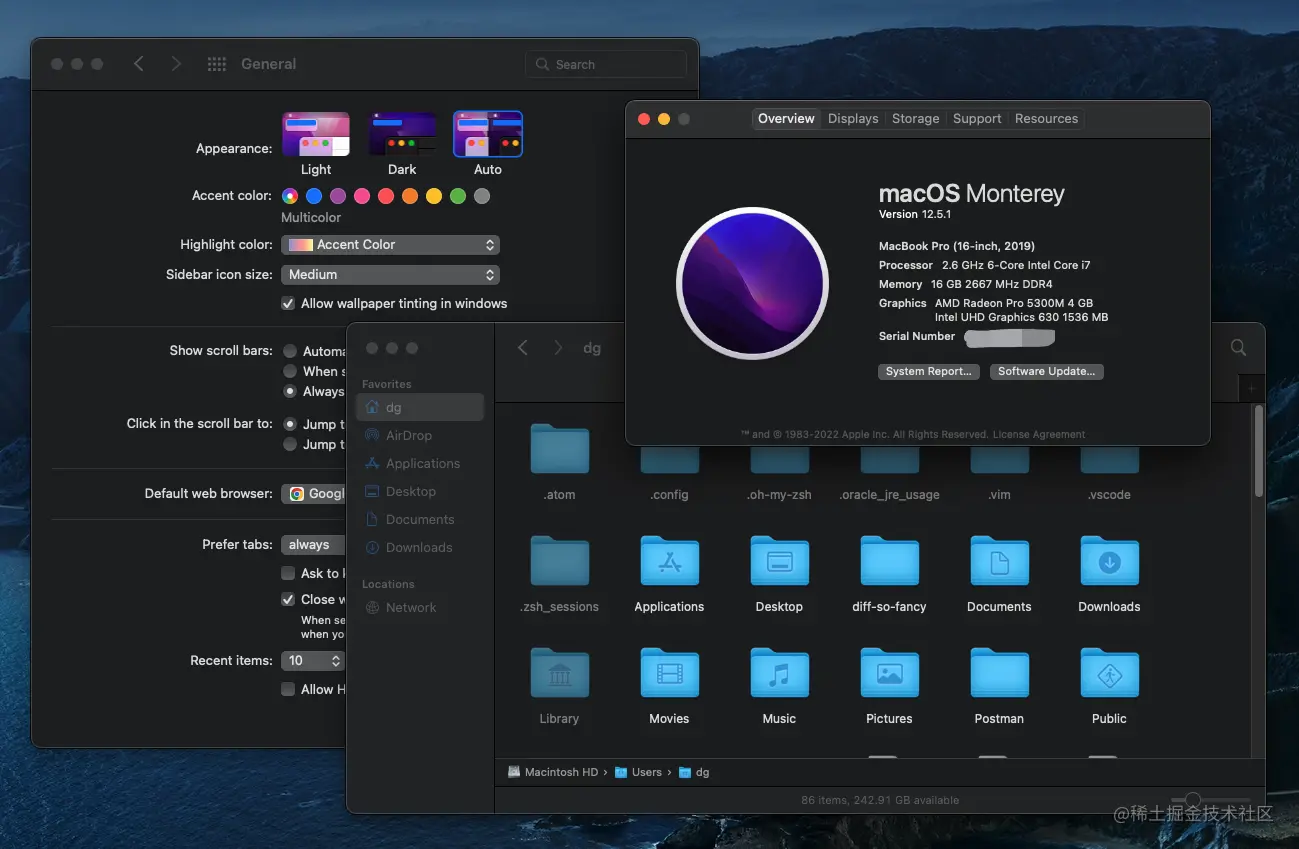This screenshot has width=1299, height=849.
Task: Click the System Report button
Action: pyautogui.click(x=928, y=372)
